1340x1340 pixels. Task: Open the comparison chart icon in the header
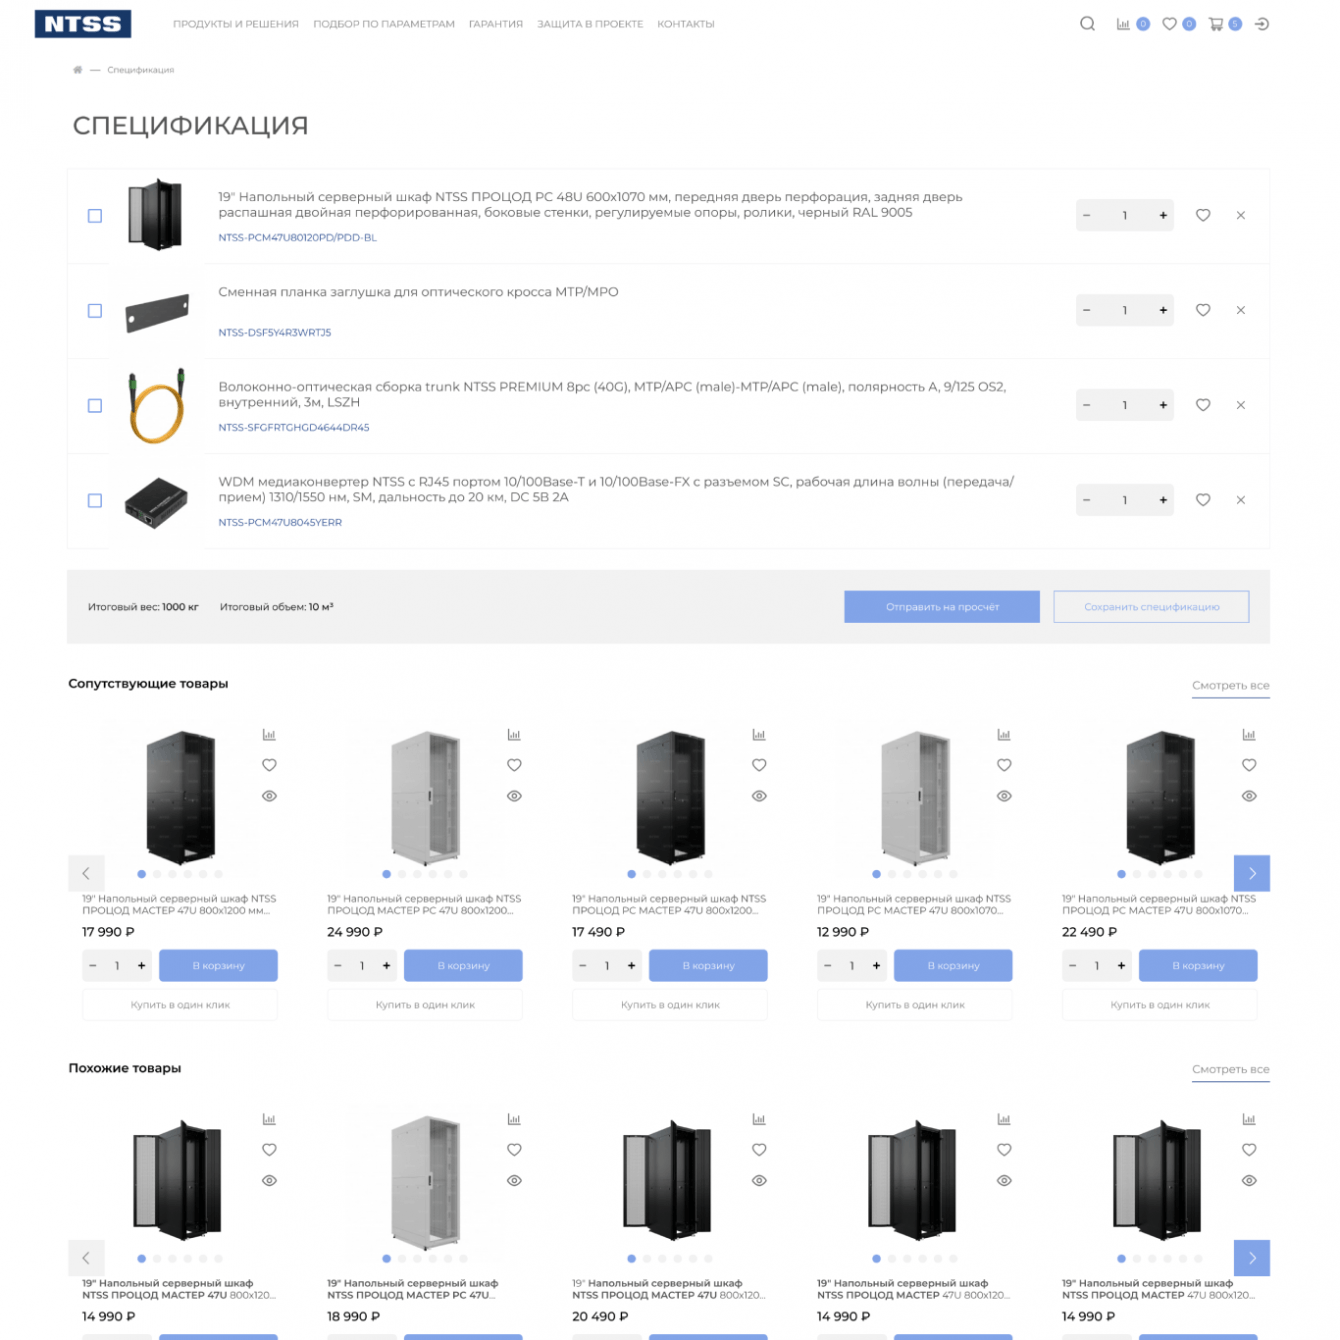point(1123,24)
